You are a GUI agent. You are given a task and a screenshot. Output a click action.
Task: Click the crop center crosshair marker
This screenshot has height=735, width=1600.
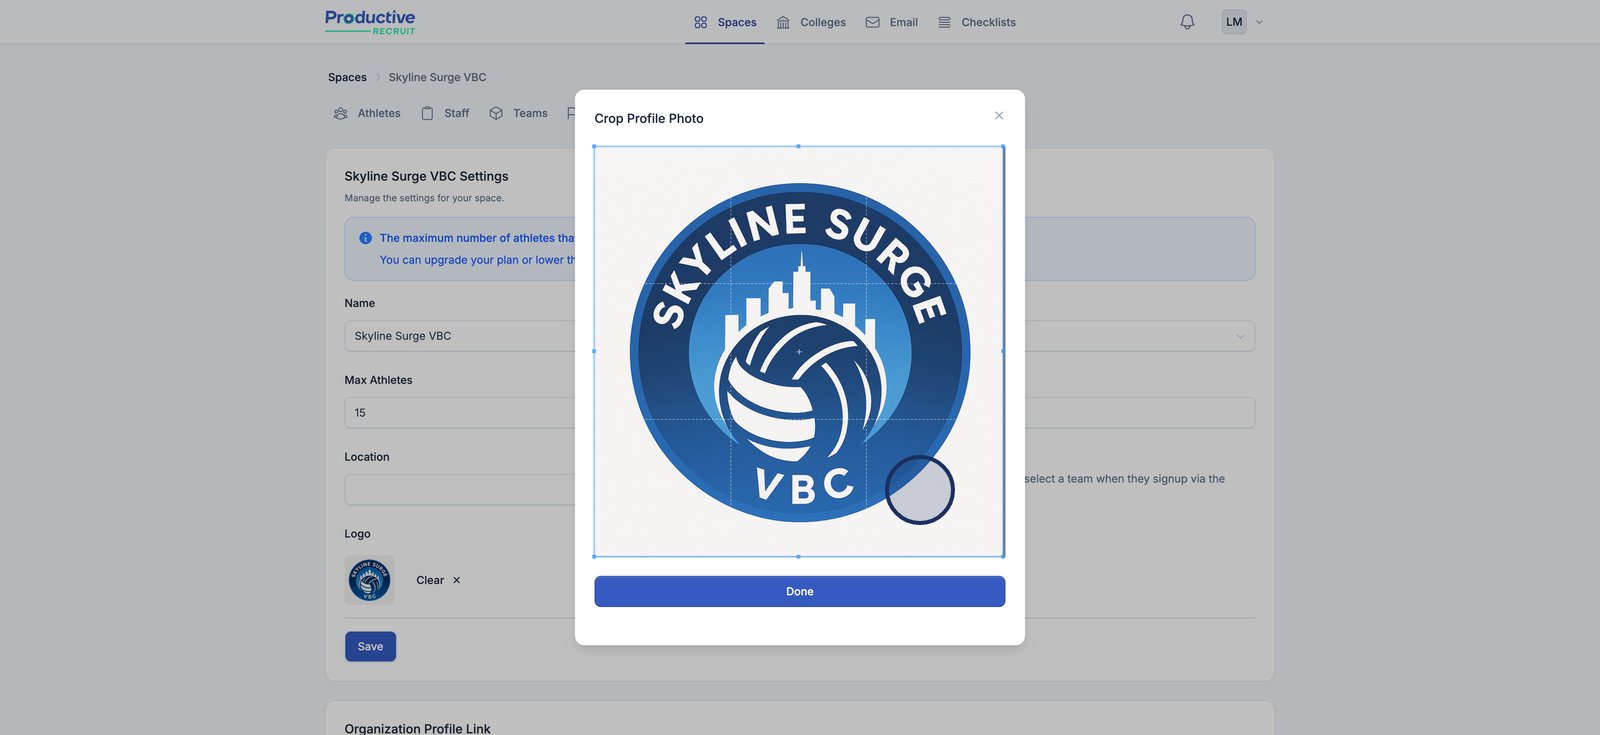click(799, 352)
